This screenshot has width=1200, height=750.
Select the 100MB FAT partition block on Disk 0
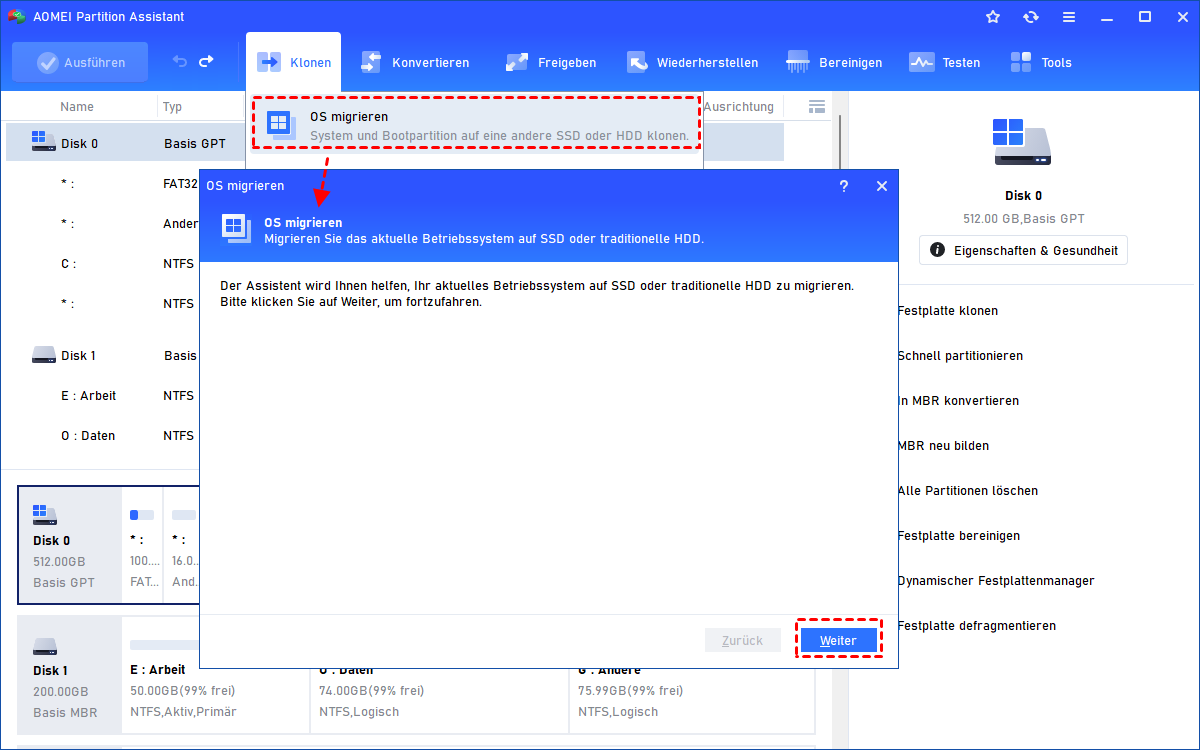click(x=143, y=546)
